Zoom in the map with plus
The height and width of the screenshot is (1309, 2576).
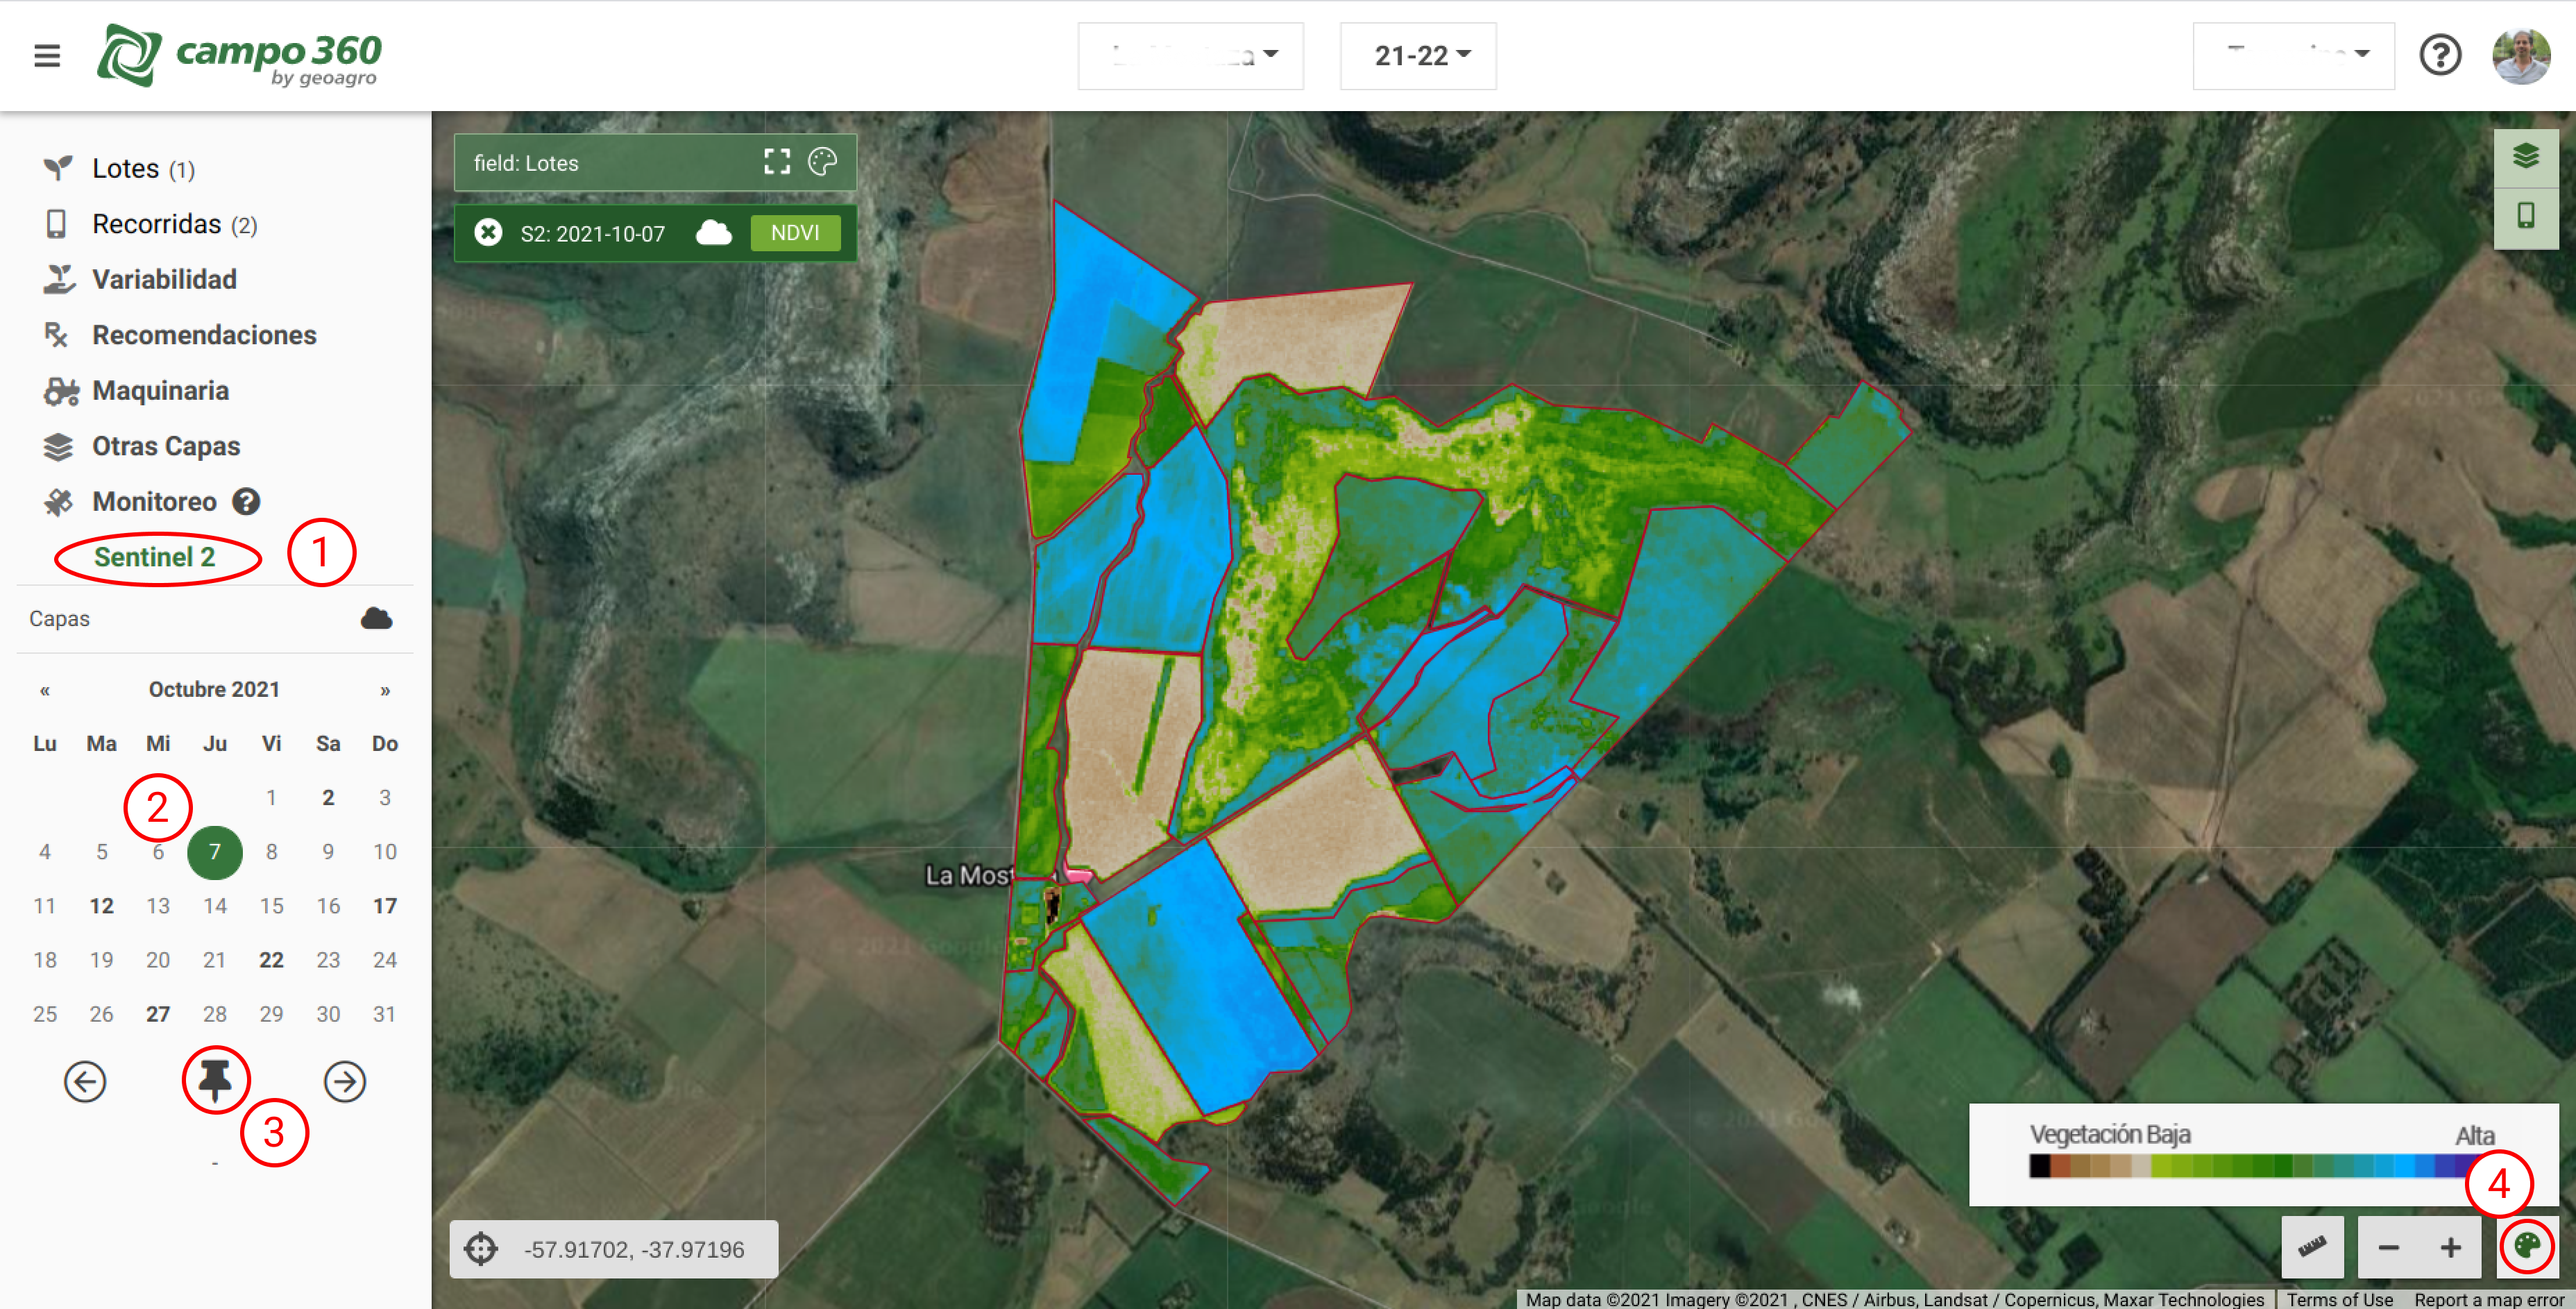coord(2450,1247)
